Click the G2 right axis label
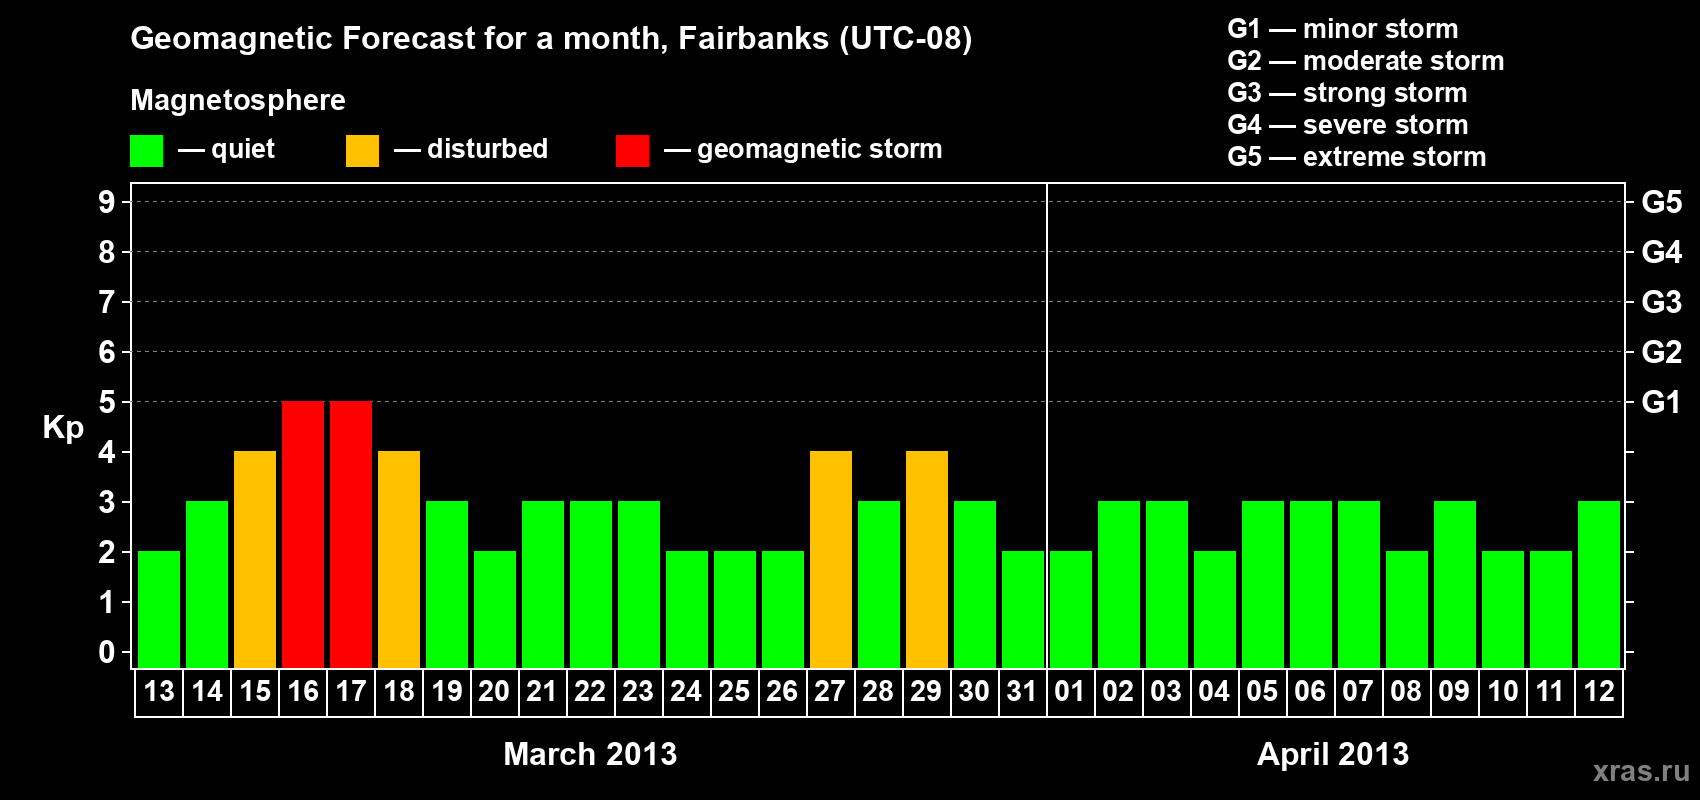The image size is (1700, 800). click(1662, 352)
